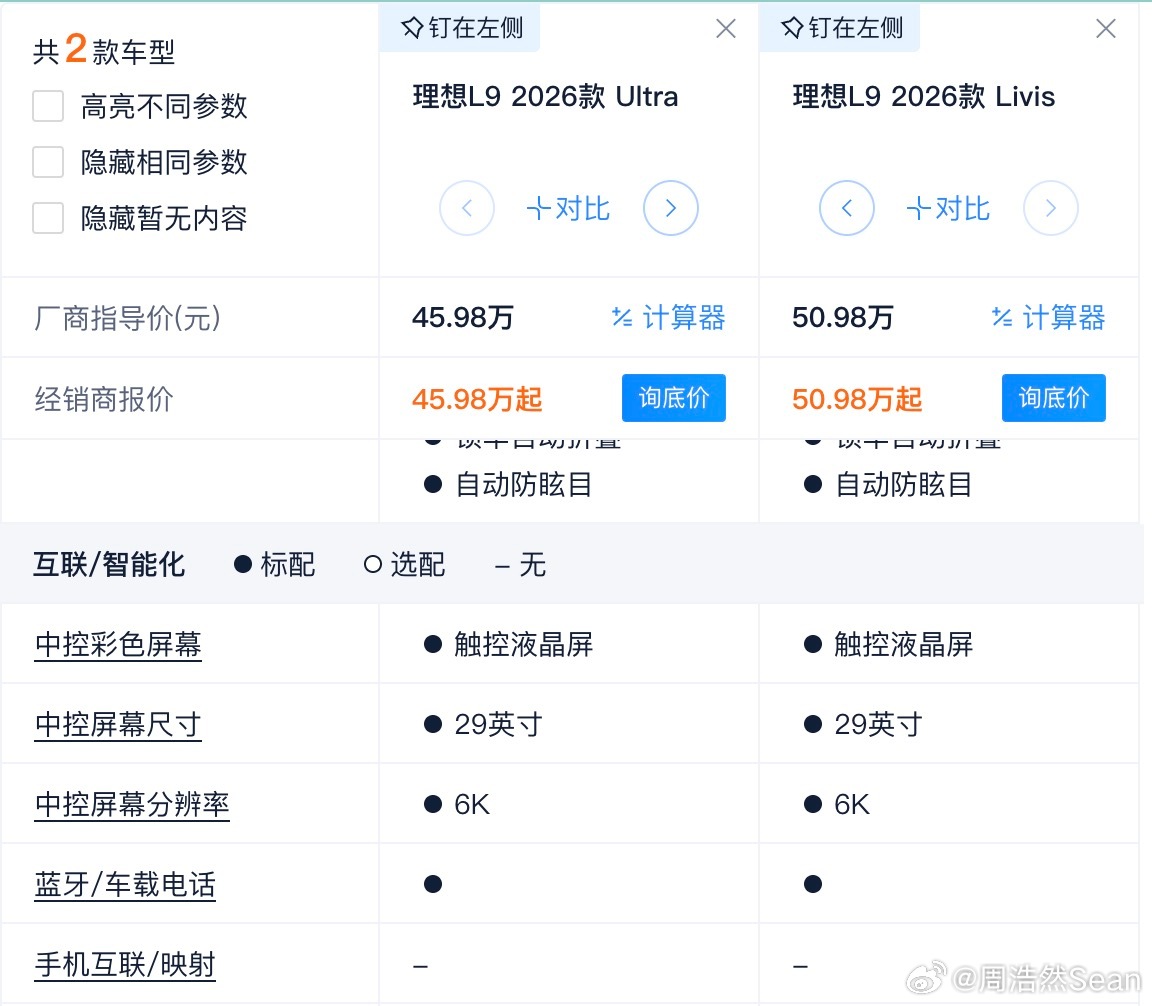Open the 中控彩色屏幕 parameter link
The height and width of the screenshot is (1006, 1152).
(x=118, y=644)
